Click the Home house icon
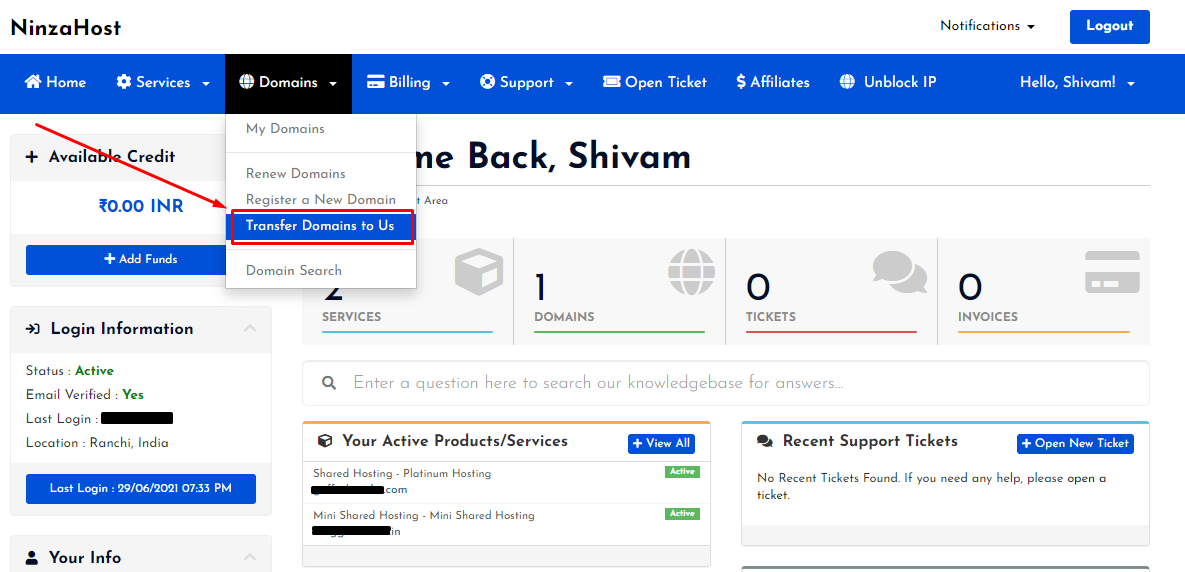 [x=32, y=82]
